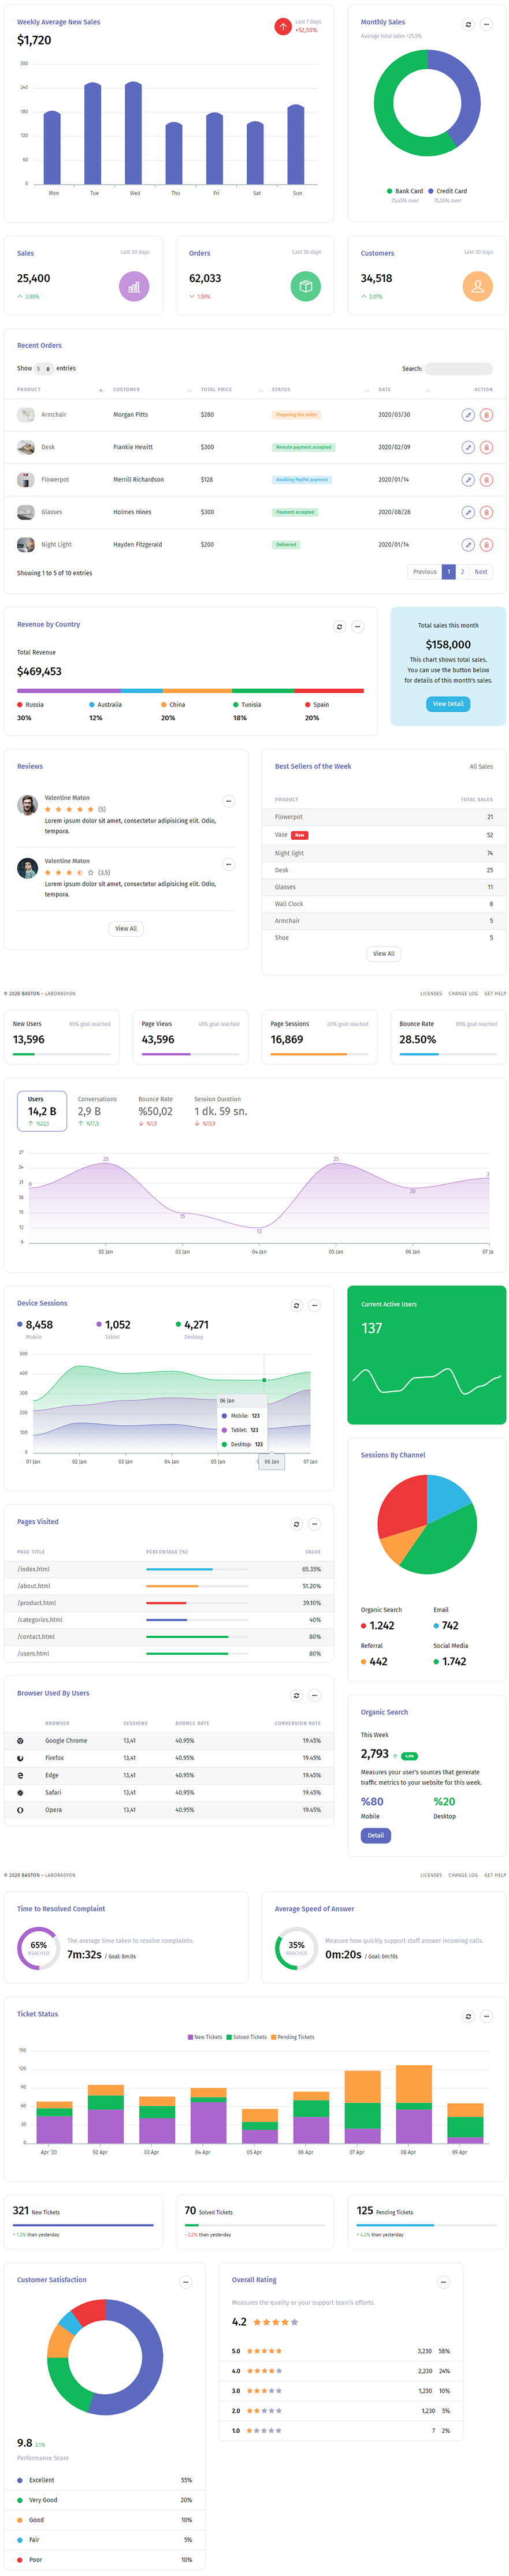The height and width of the screenshot is (2576, 509).
Task: Click the New Users goal progress bar
Action: [62, 1054]
